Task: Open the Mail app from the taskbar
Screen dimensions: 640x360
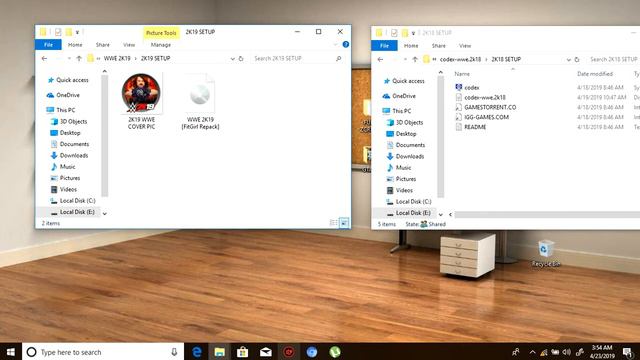Action: point(266,352)
